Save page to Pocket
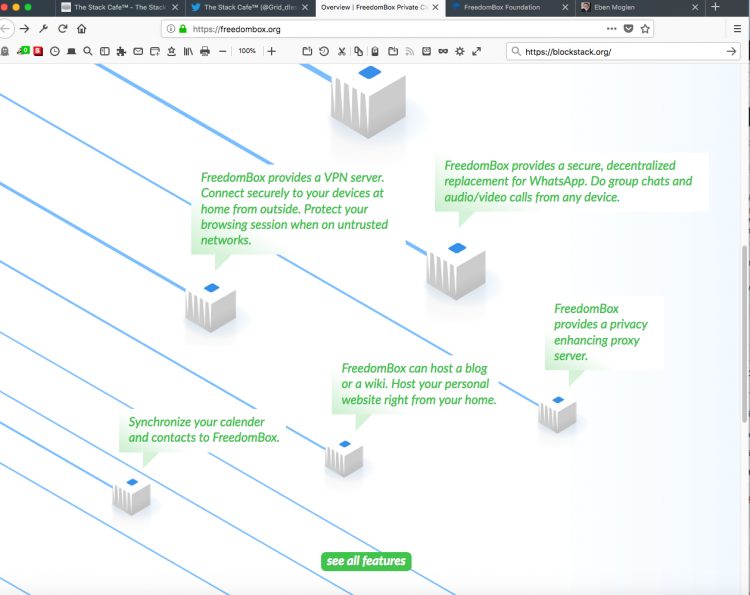The image size is (750, 595). tap(629, 29)
